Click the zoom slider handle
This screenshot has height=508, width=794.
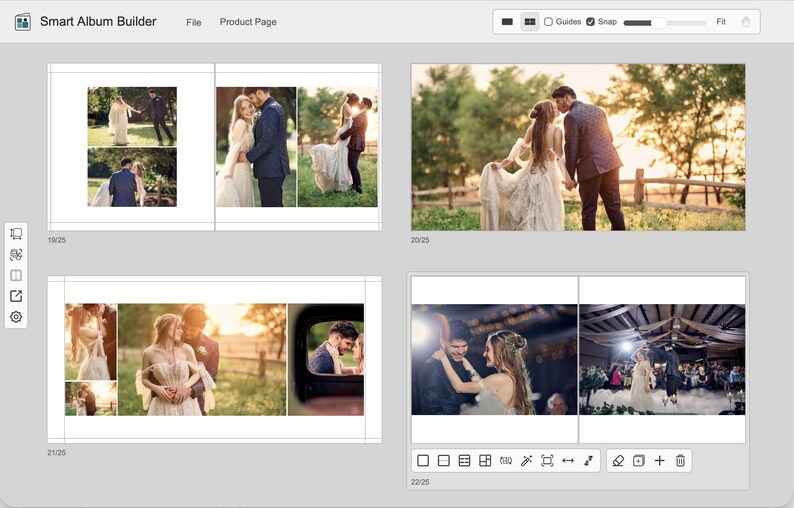click(659, 22)
